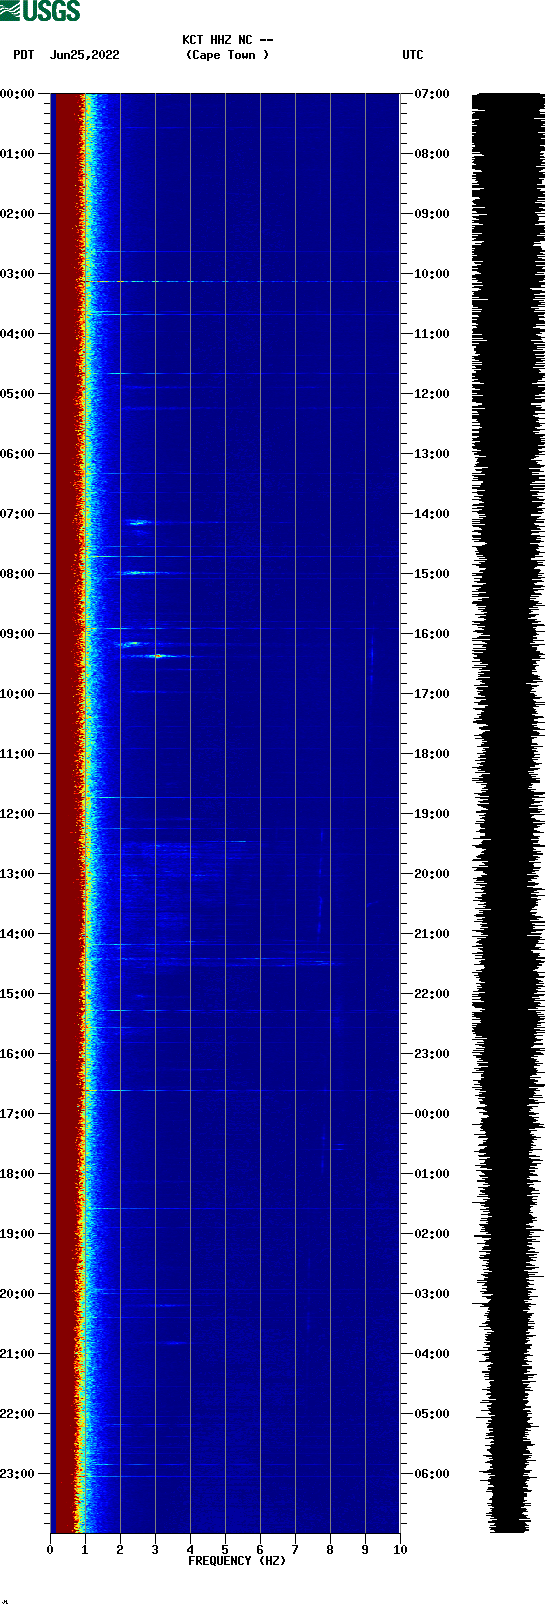The width and height of the screenshot is (552, 1613).
Task: Click the UTC axis '07:00' time label
Action: point(432,94)
